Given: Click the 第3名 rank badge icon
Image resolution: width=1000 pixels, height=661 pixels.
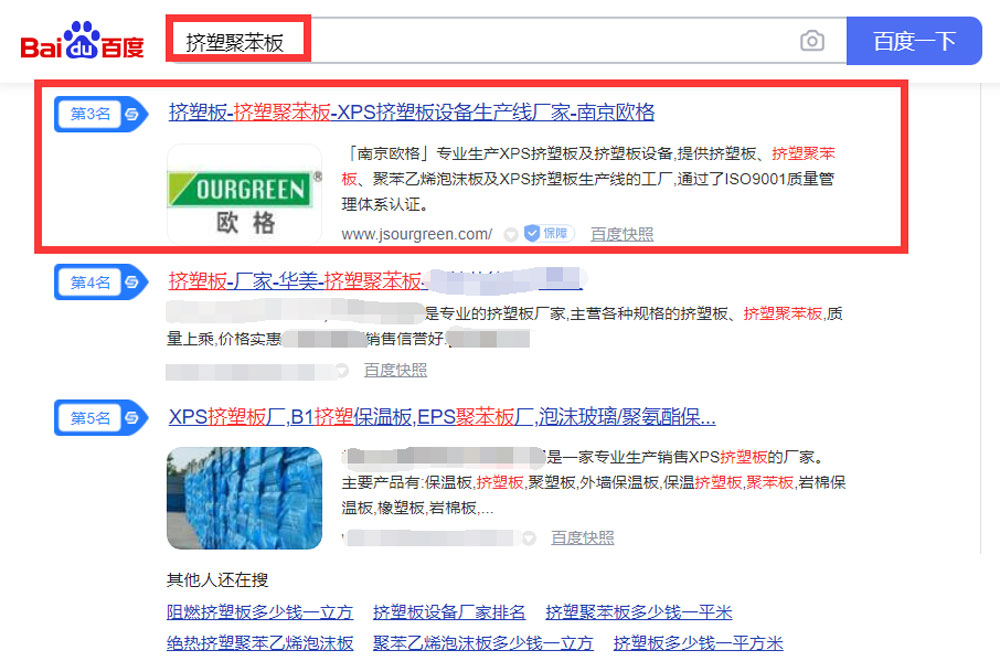Looking at the screenshot, I should coord(101,114).
